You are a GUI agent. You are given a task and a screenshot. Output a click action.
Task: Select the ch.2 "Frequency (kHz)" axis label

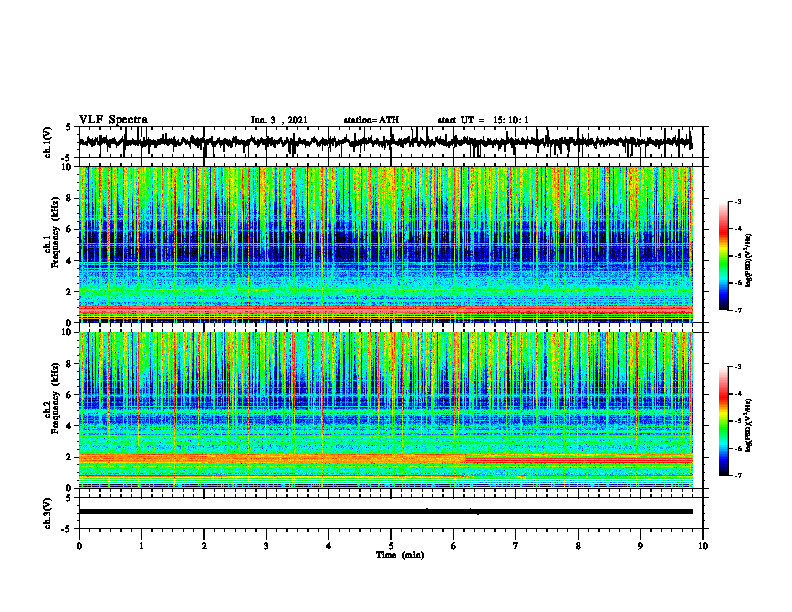(55, 398)
